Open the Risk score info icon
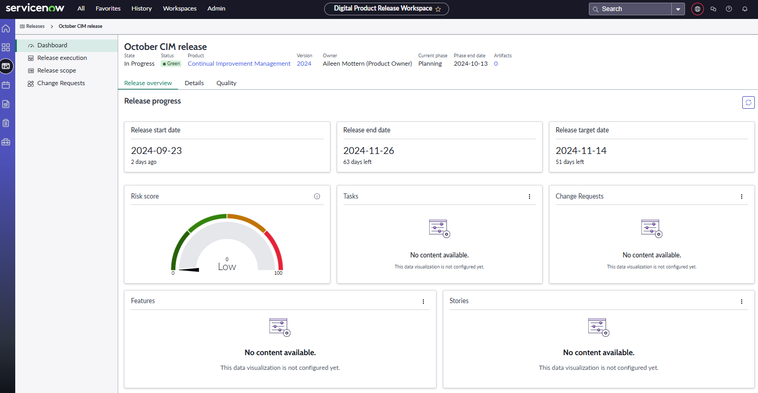 [317, 196]
